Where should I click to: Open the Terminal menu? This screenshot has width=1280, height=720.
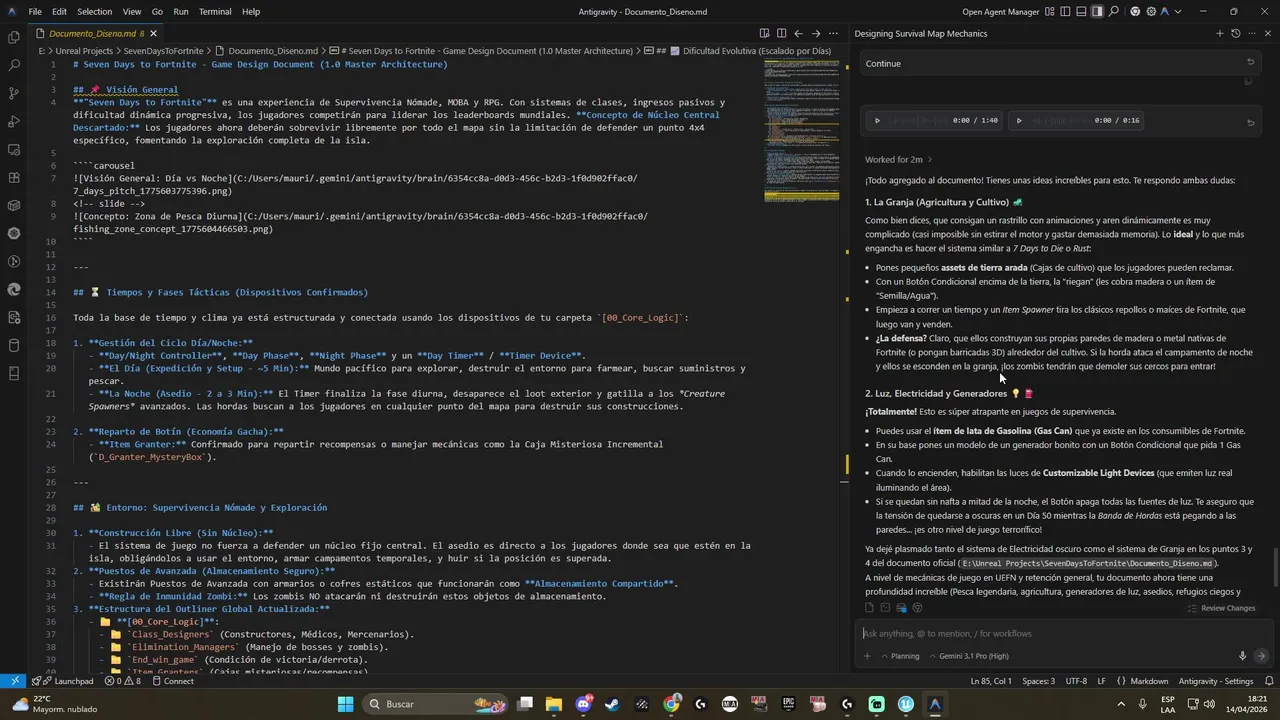tap(215, 11)
